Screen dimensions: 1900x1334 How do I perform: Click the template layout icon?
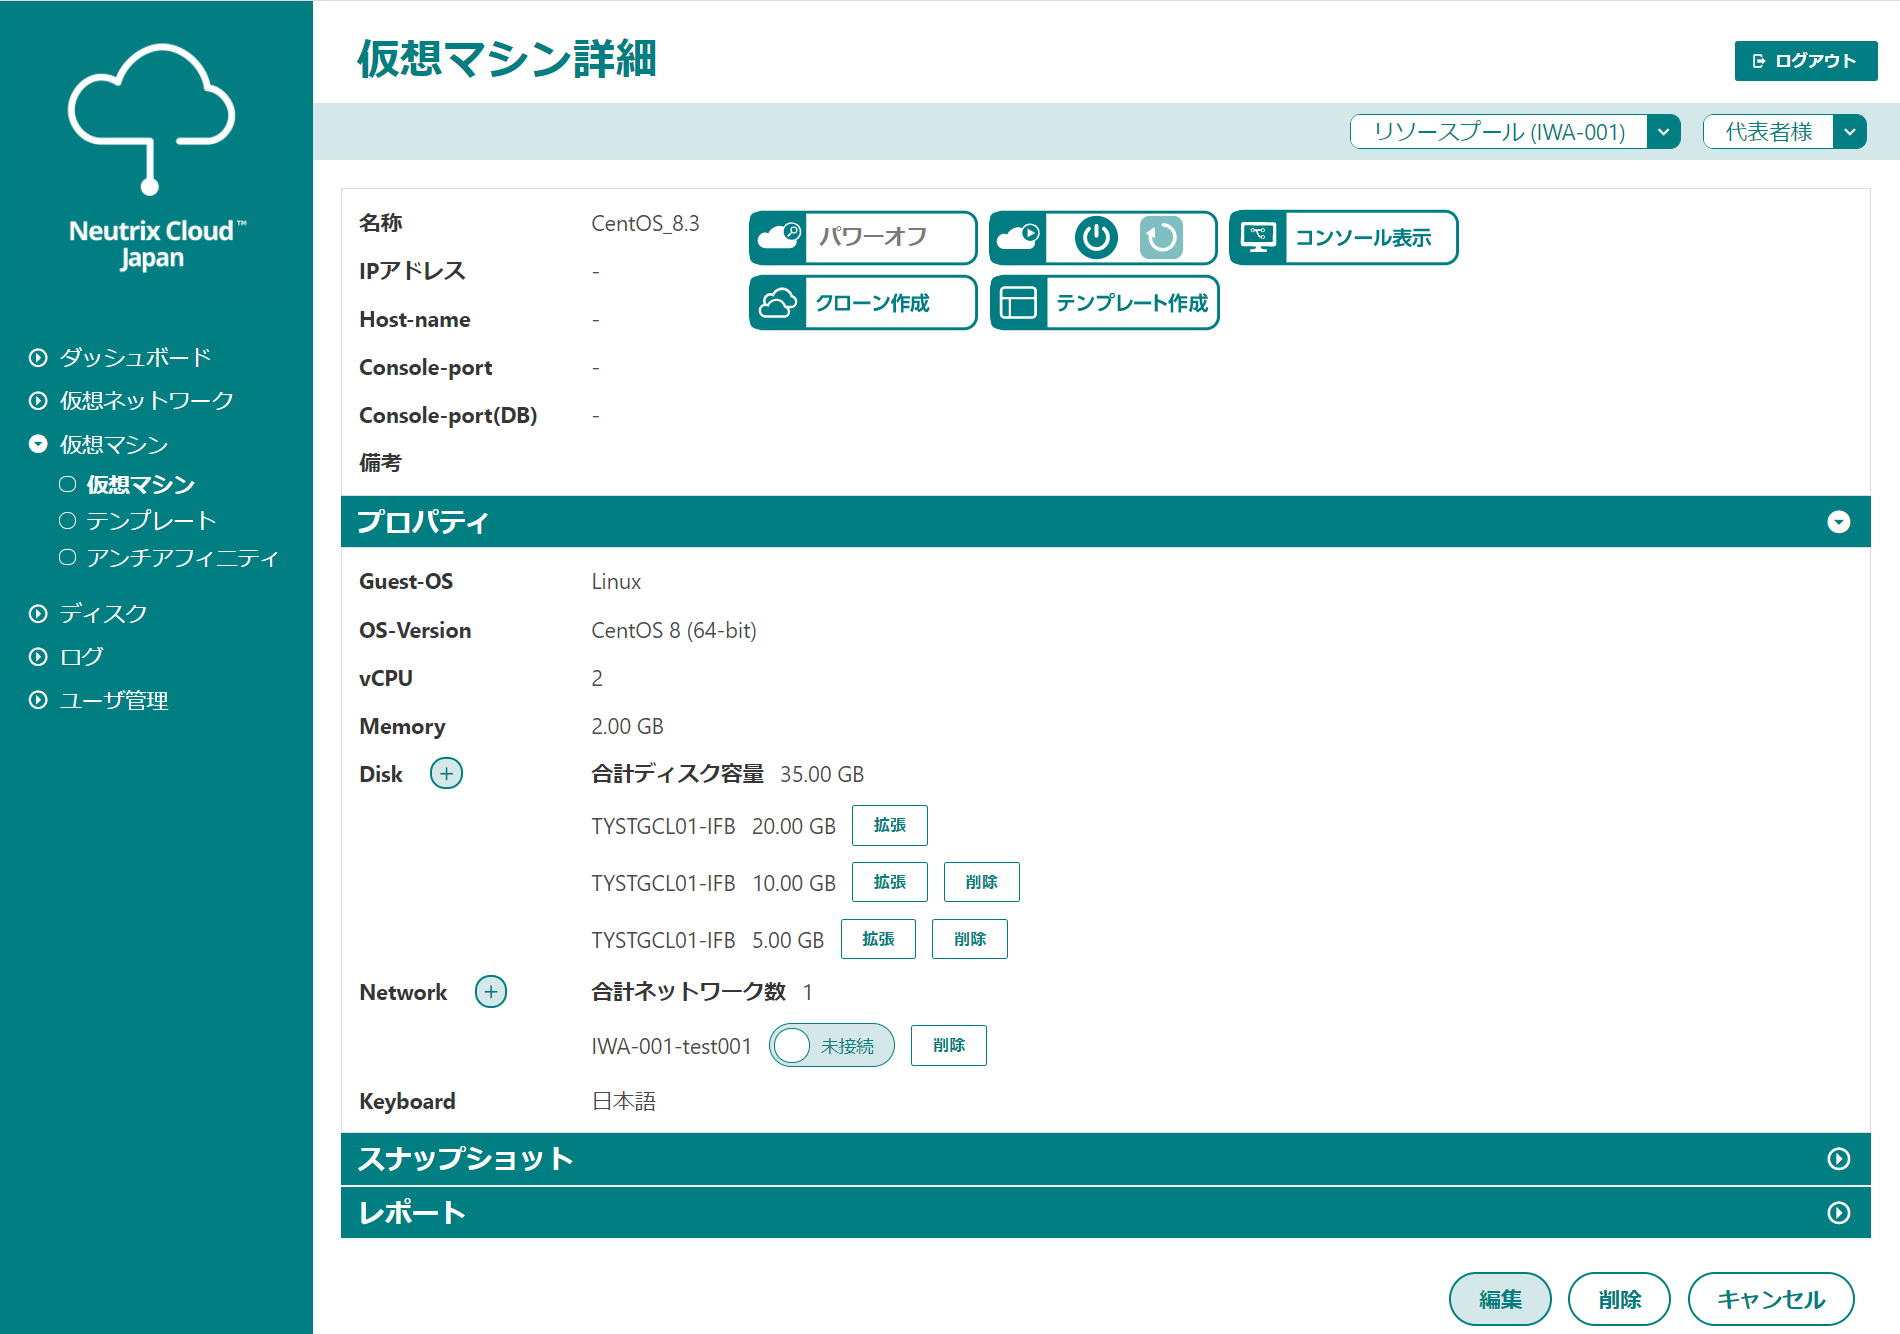coord(1019,302)
